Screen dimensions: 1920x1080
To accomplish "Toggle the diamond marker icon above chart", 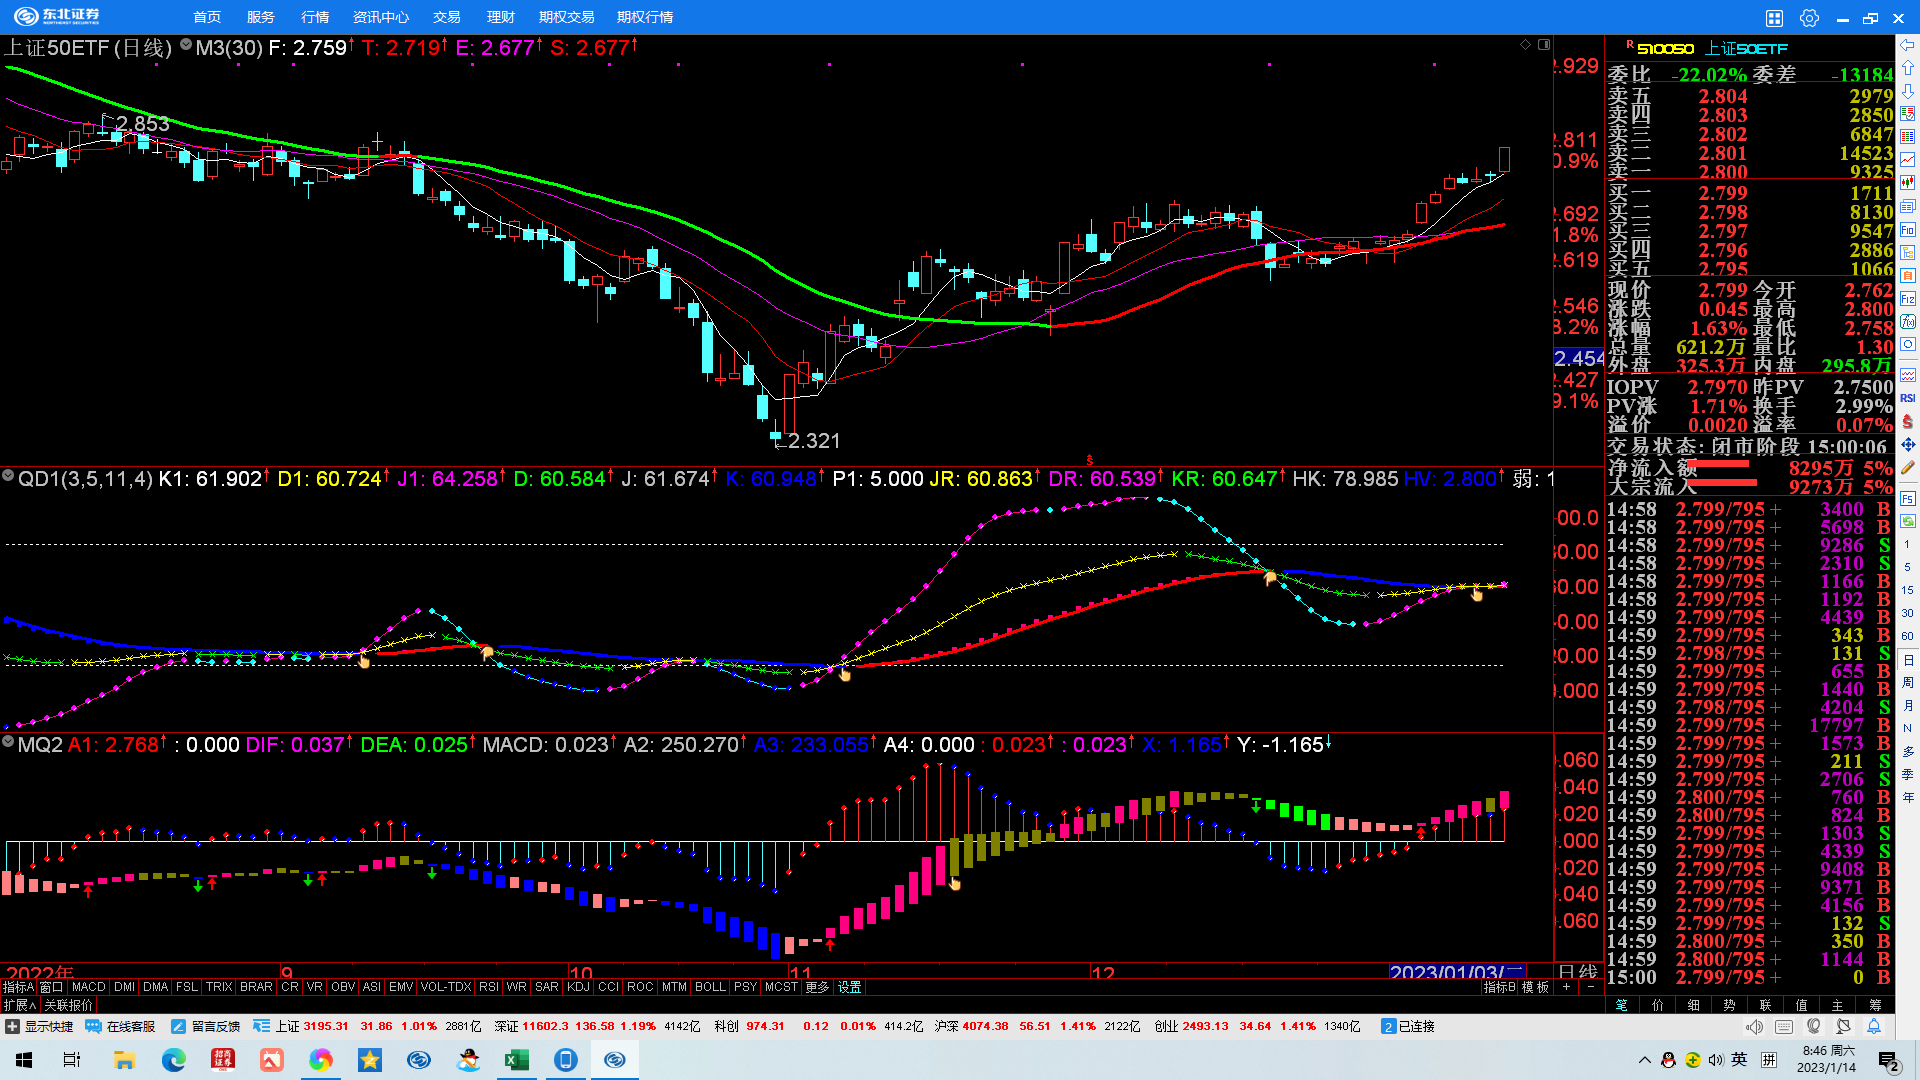I will [x=1526, y=45].
